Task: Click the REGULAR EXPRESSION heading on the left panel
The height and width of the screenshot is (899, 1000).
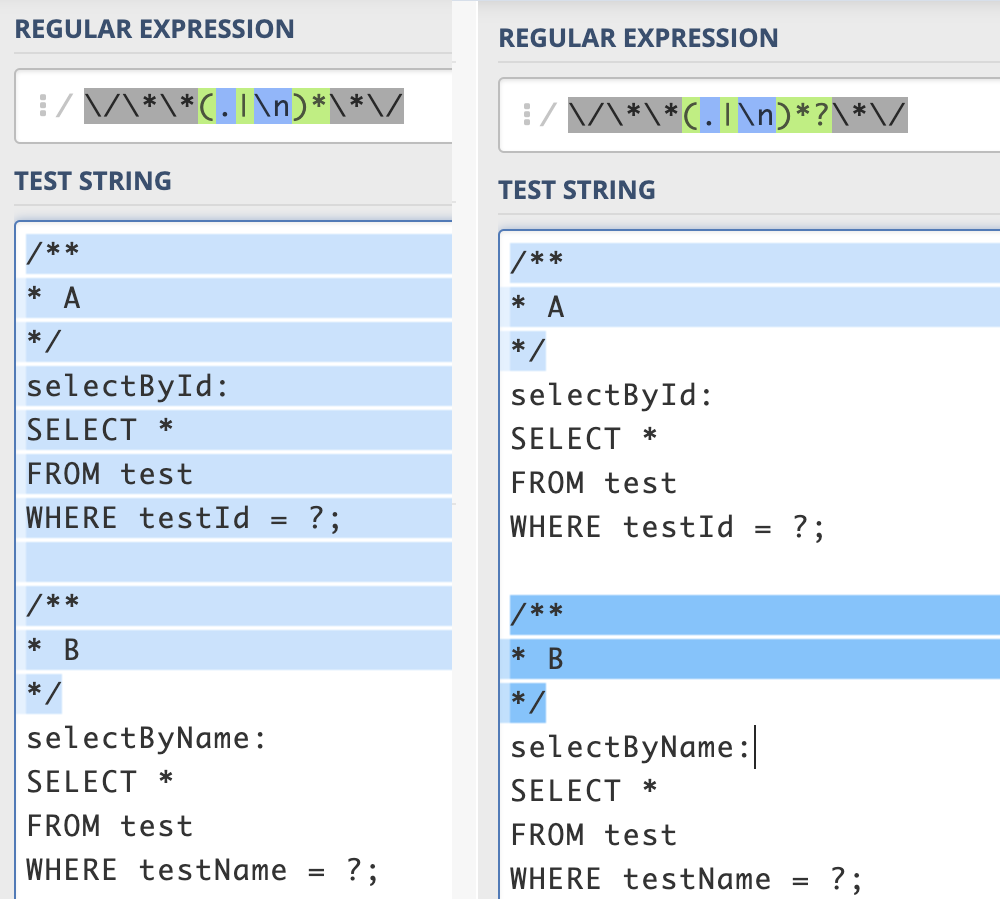Action: tap(153, 28)
